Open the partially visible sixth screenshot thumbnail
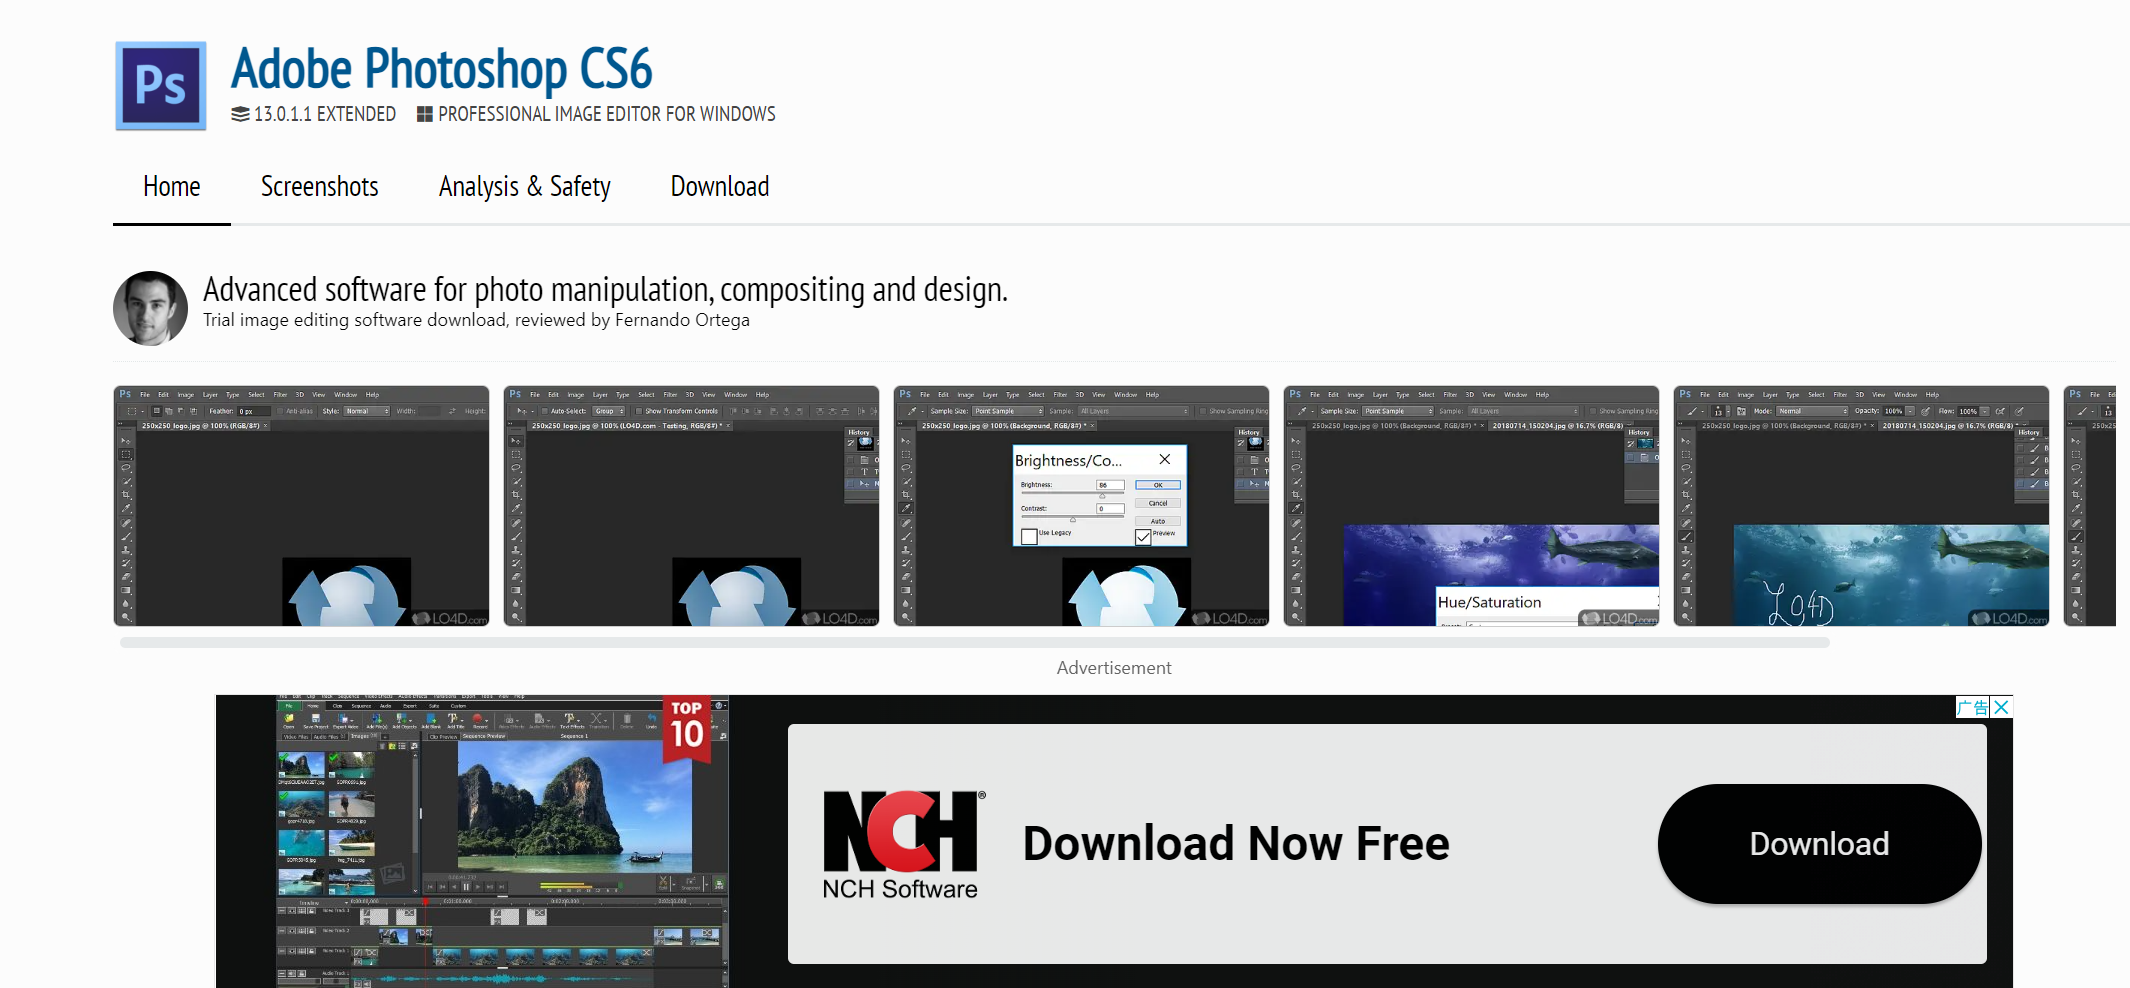The height and width of the screenshot is (988, 2130). (x=2090, y=506)
